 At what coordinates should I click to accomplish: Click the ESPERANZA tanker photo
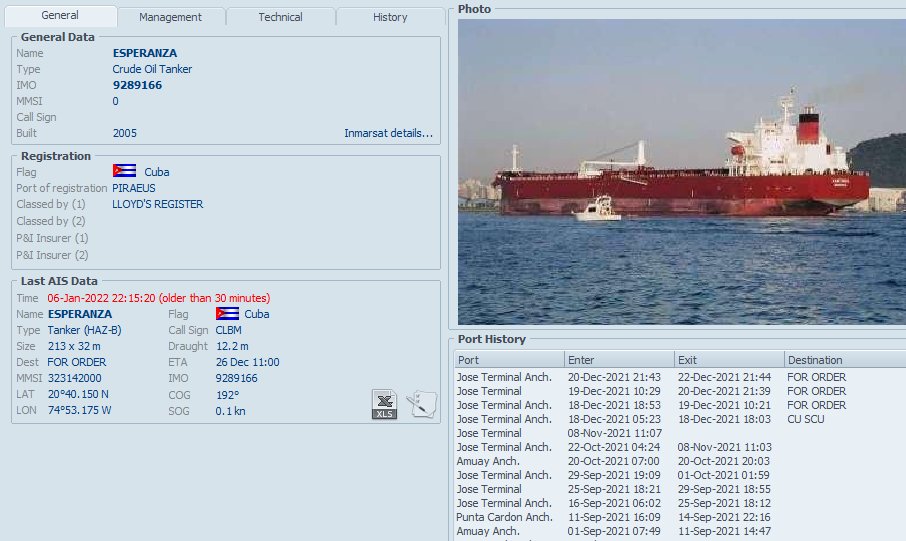click(682, 172)
